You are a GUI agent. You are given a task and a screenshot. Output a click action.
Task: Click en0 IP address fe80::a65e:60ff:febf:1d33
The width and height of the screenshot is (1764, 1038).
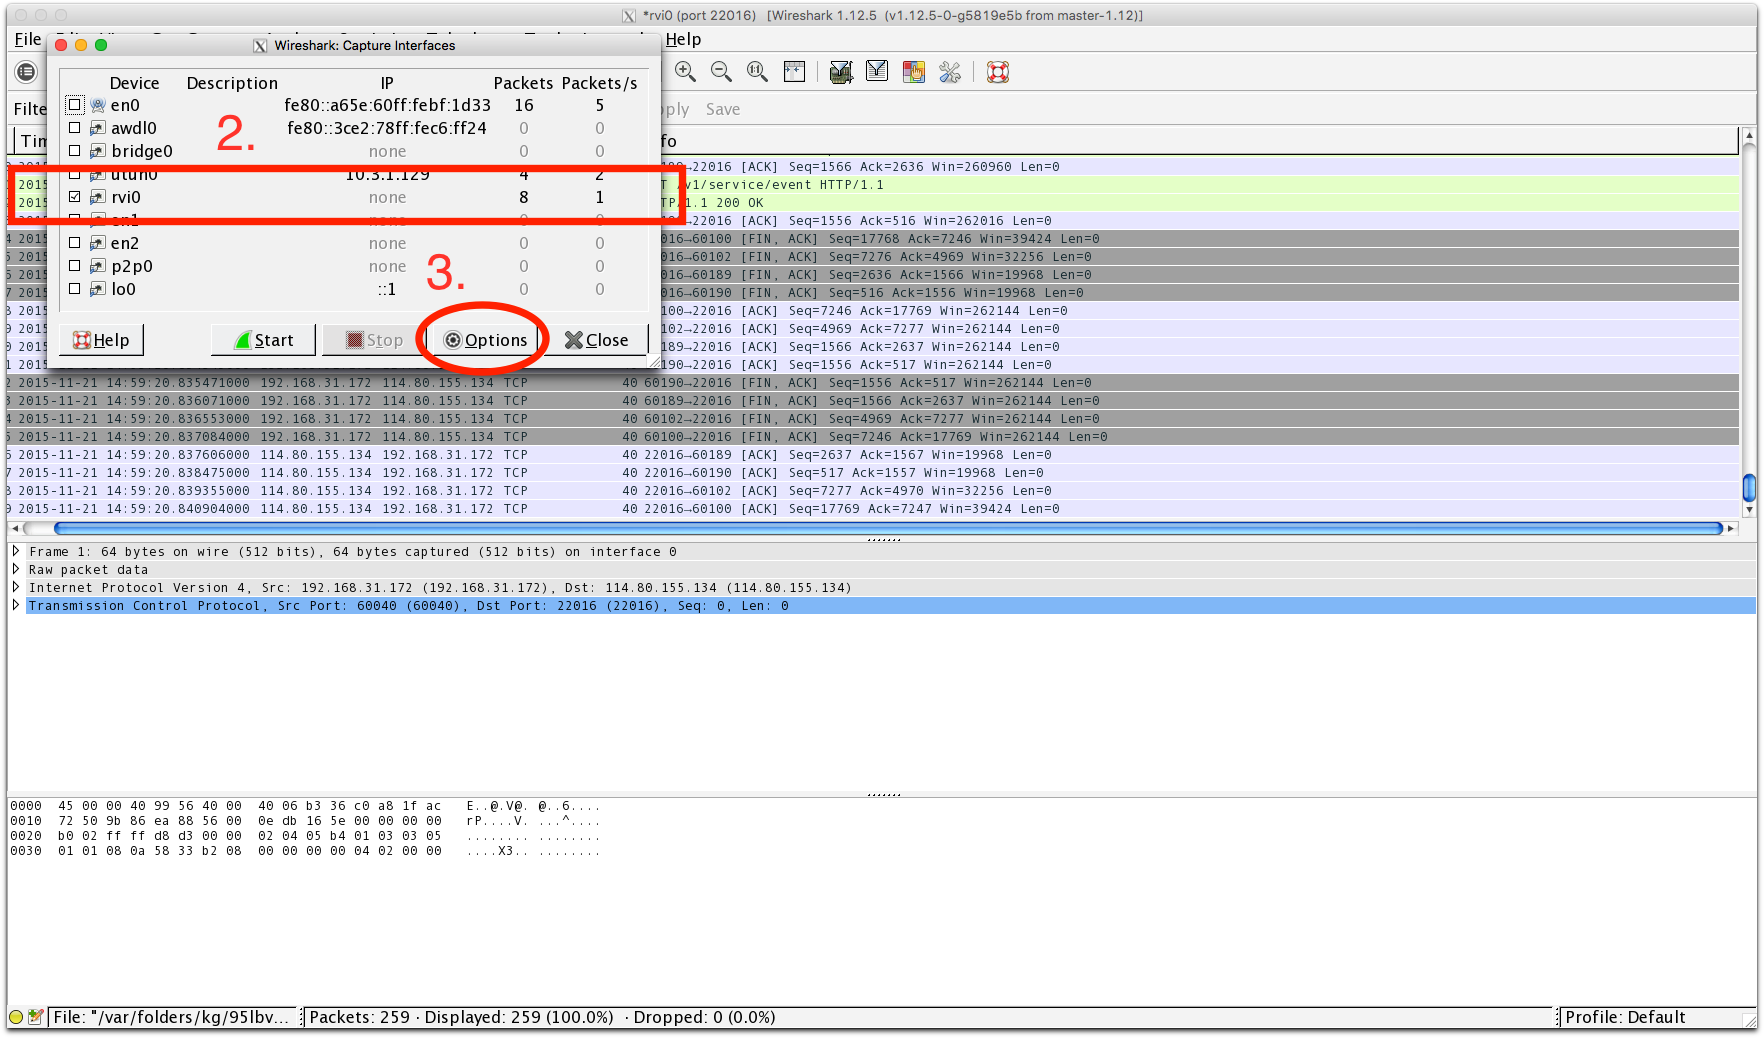pos(388,105)
